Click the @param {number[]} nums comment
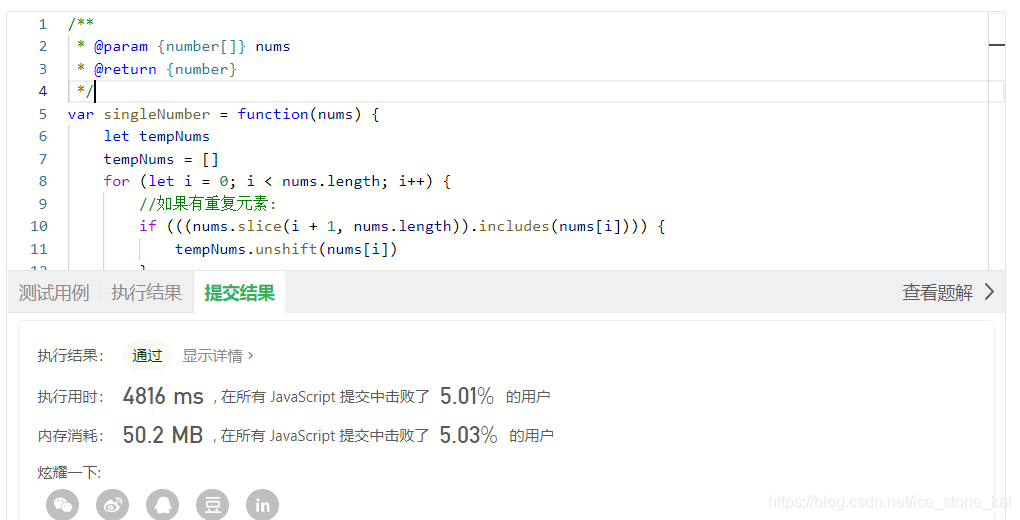Screen dimensions: 1020x520 pyautogui.click(x=183, y=46)
